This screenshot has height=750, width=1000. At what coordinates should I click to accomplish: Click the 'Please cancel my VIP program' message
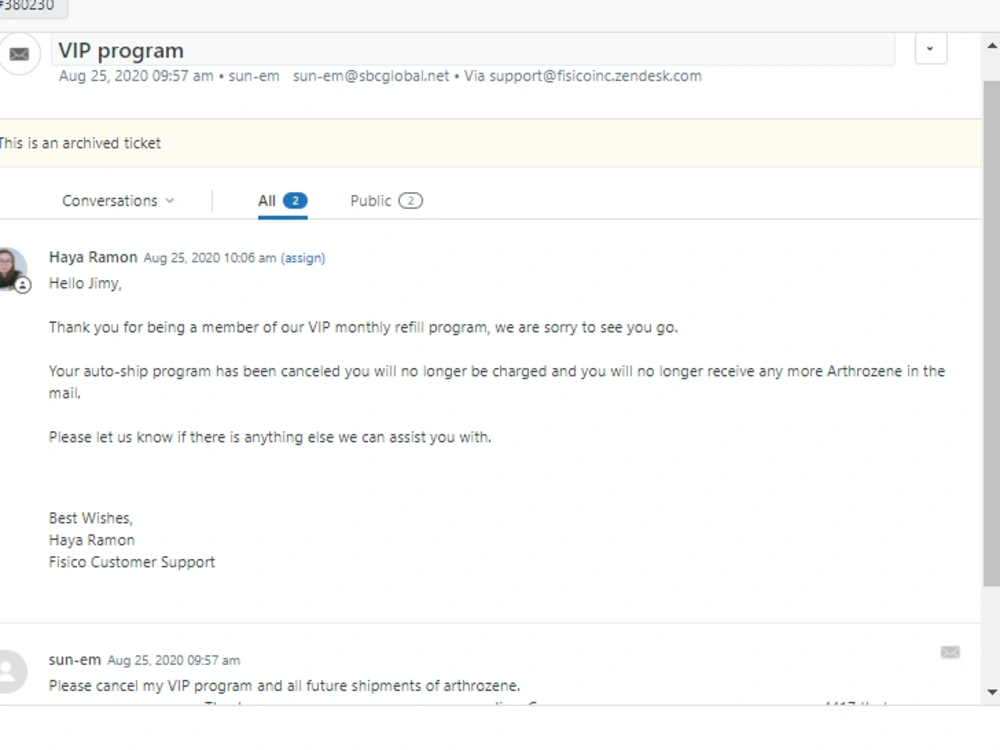284,686
